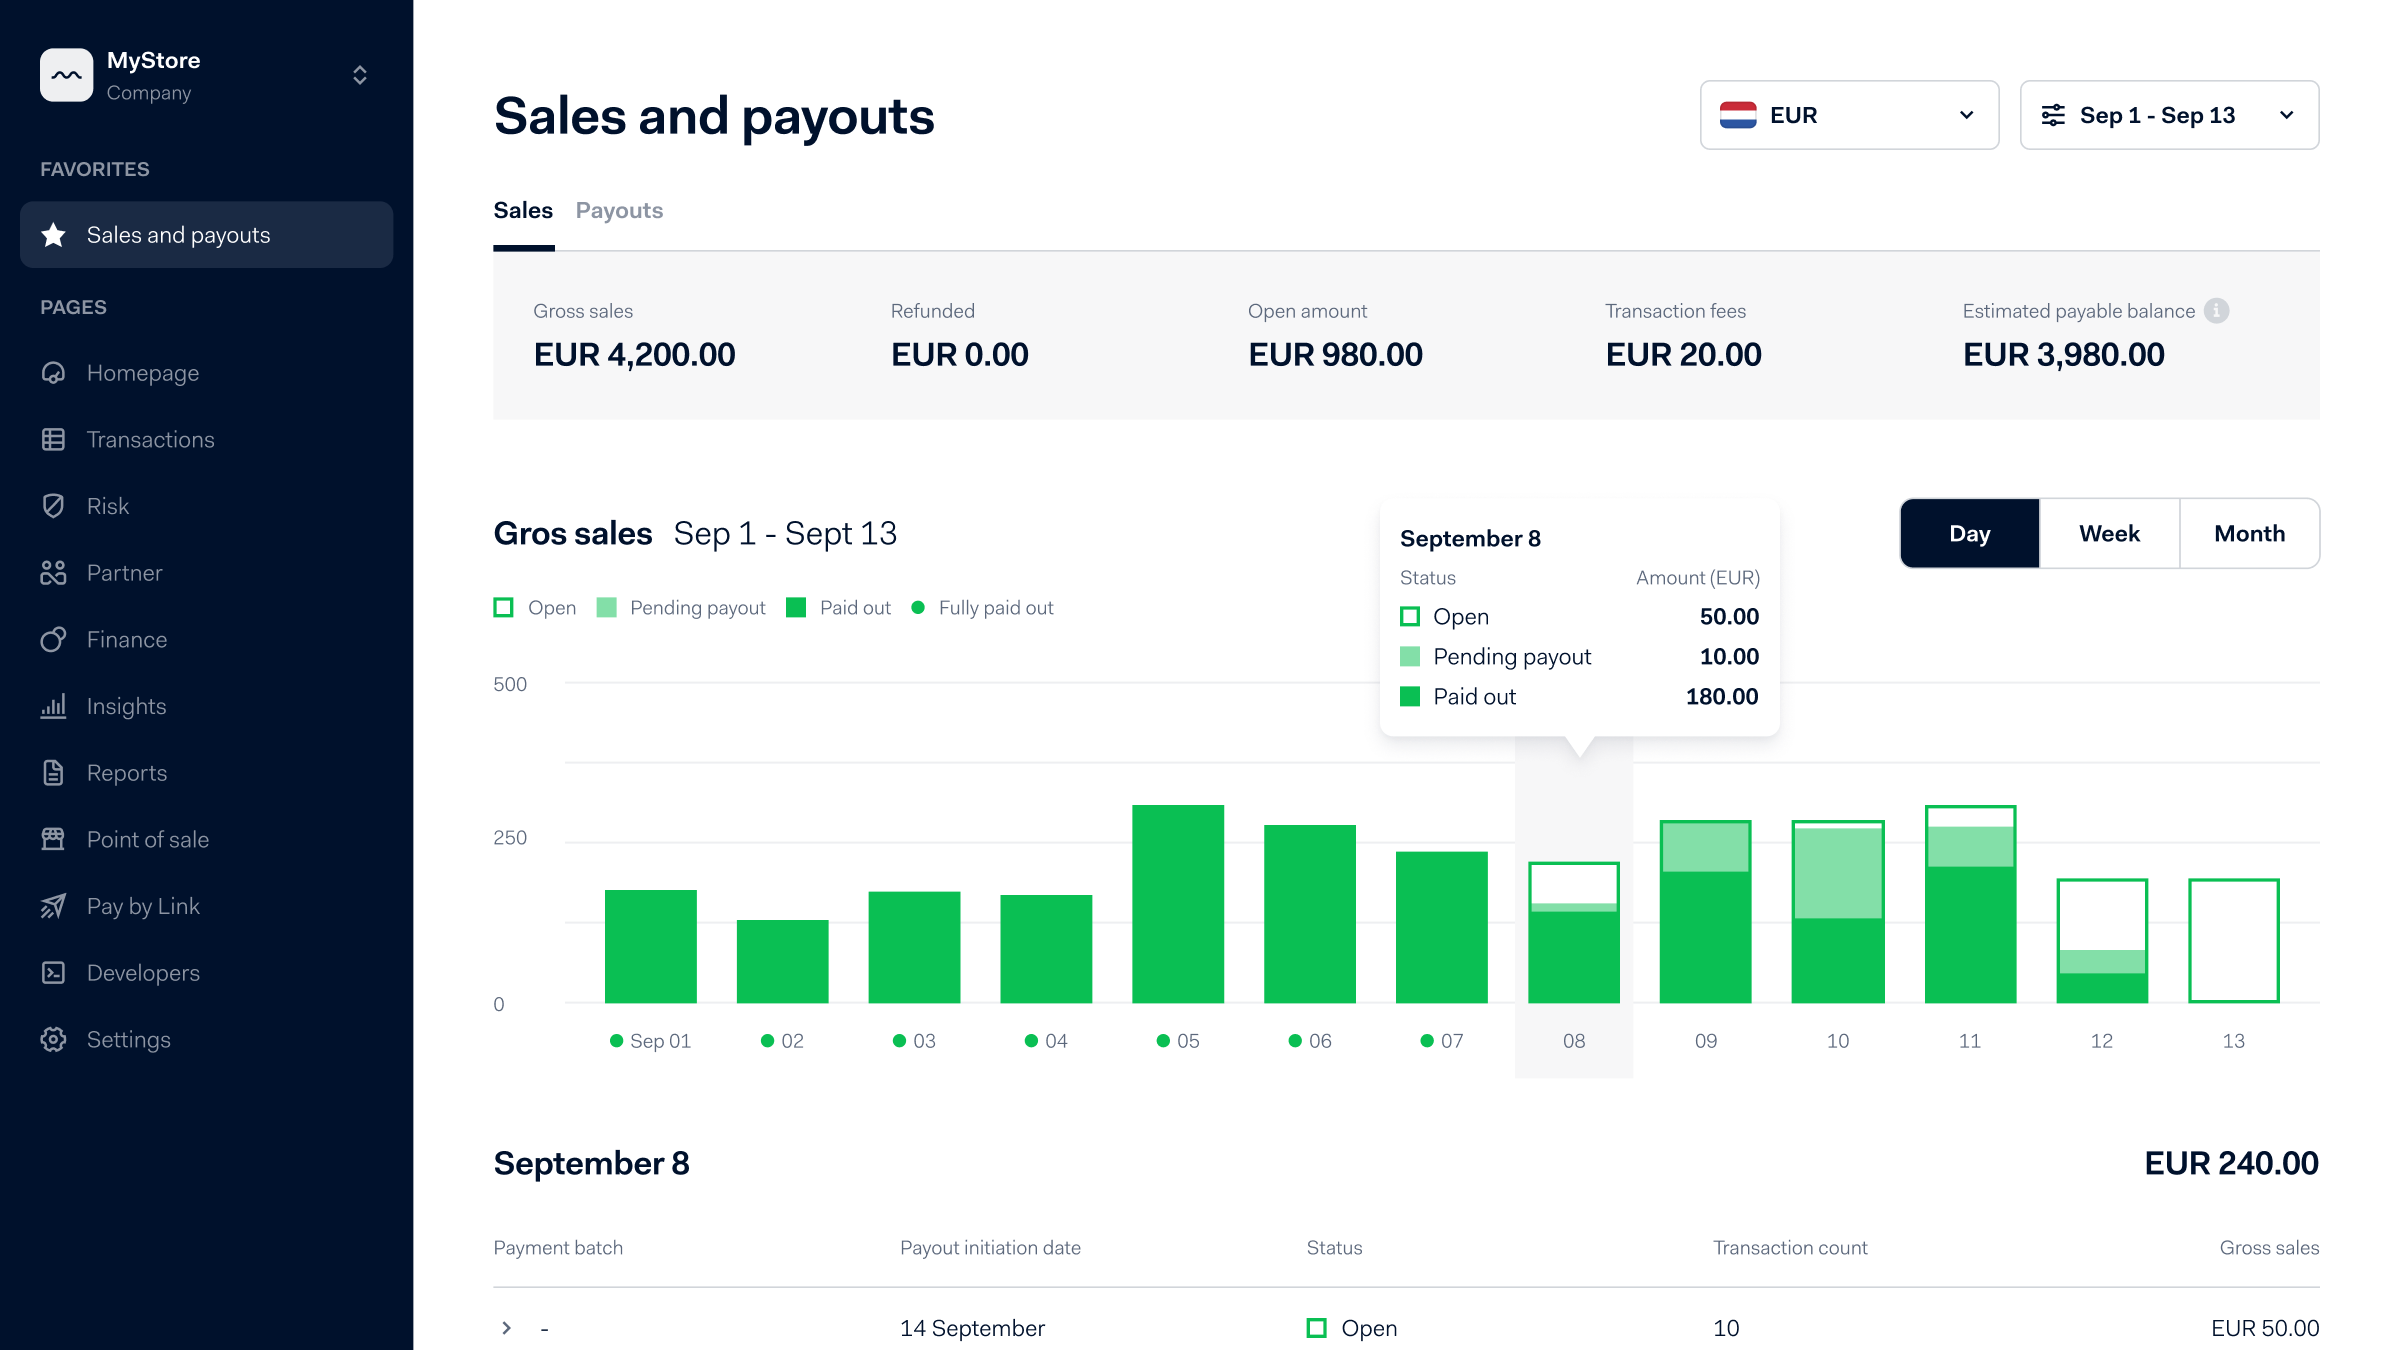Open the MyStore company switcher
Image resolution: width=2400 pixels, height=1350 pixels.
[x=359, y=76]
